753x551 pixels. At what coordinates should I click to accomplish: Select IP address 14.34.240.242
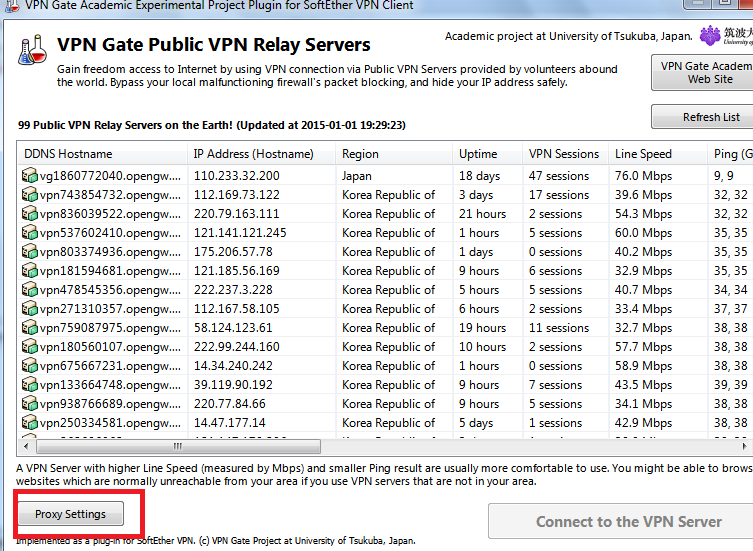(x=233, y=366)
